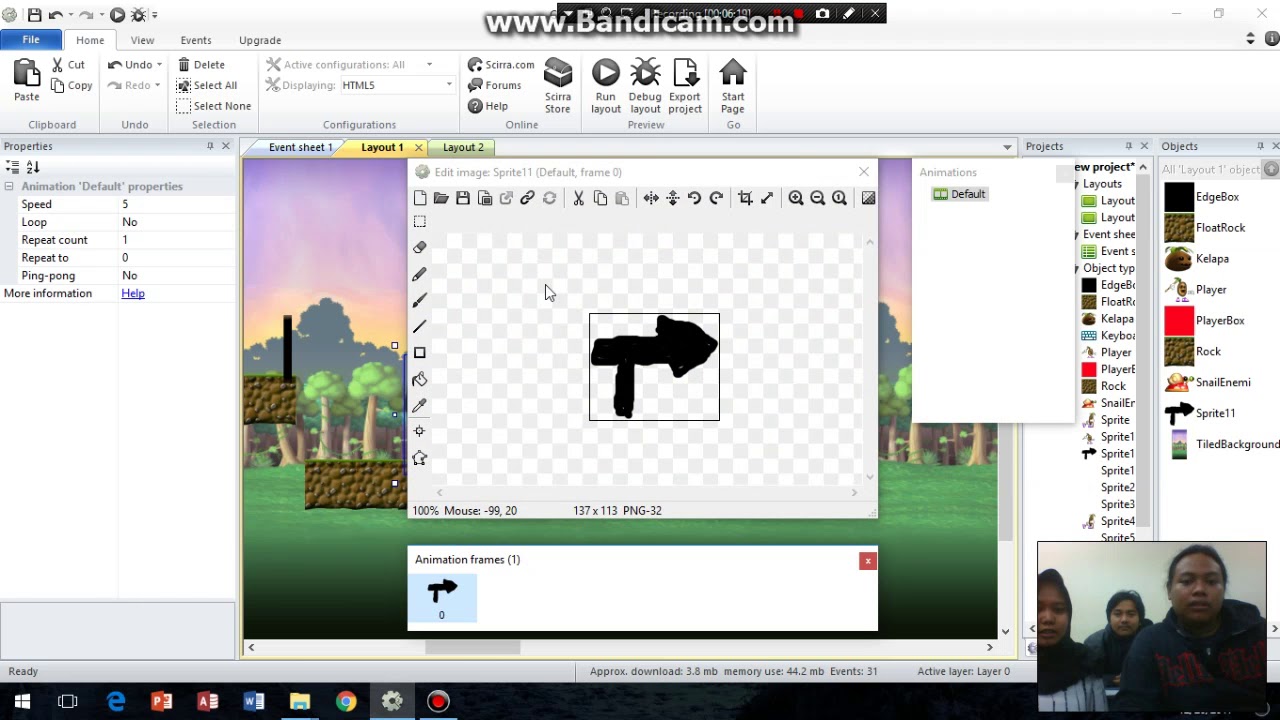Switch to the View ribbon tab
Image resolution: width=1280 pixels, height=720 pixels.
pos(142,40)
